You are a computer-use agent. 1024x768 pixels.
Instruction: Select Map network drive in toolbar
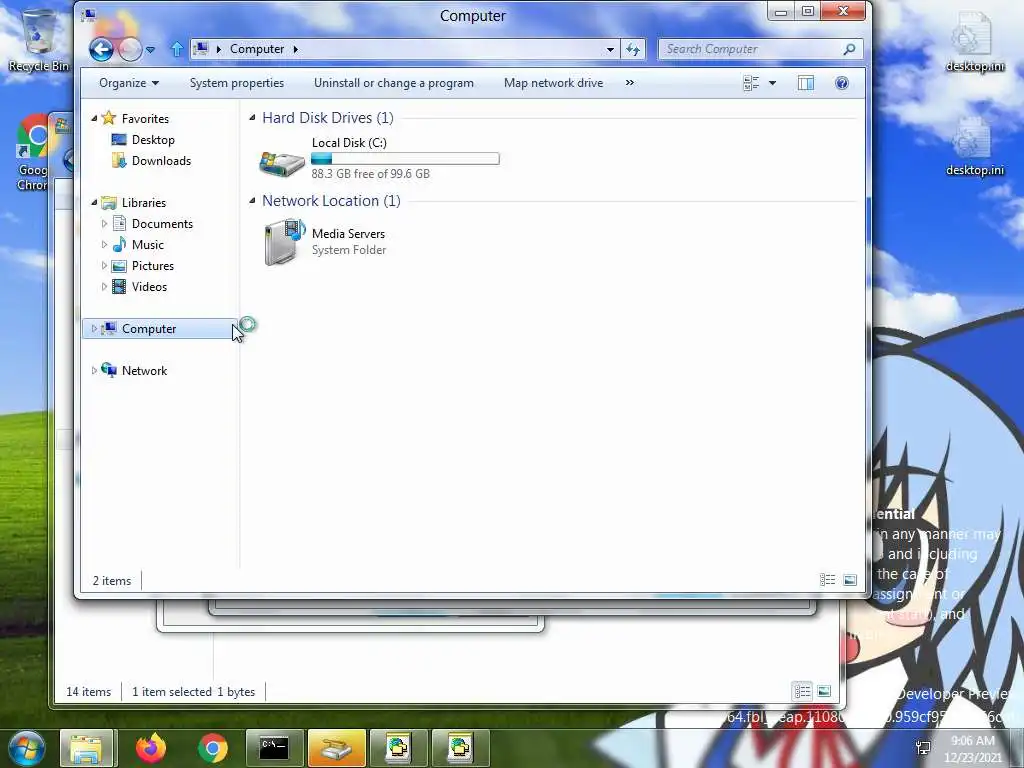553,83
